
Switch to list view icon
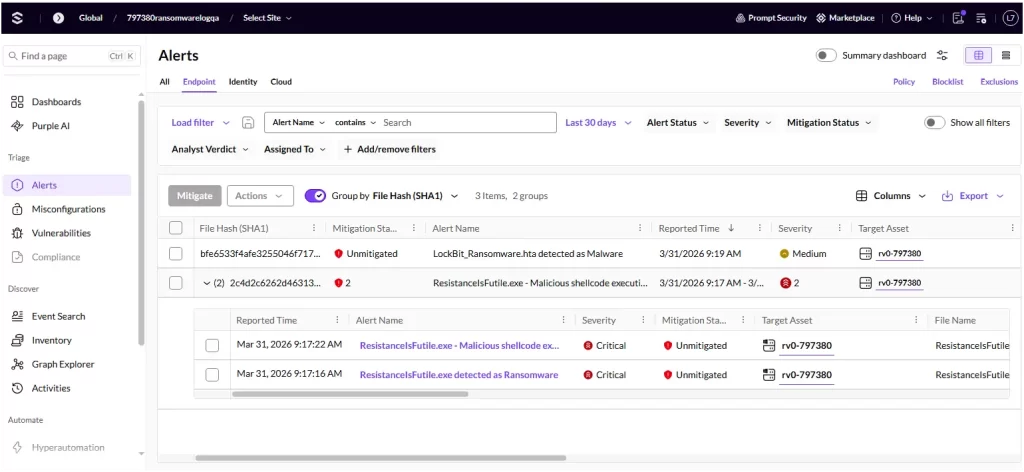pyautogui.click(x=1006, y=55)
